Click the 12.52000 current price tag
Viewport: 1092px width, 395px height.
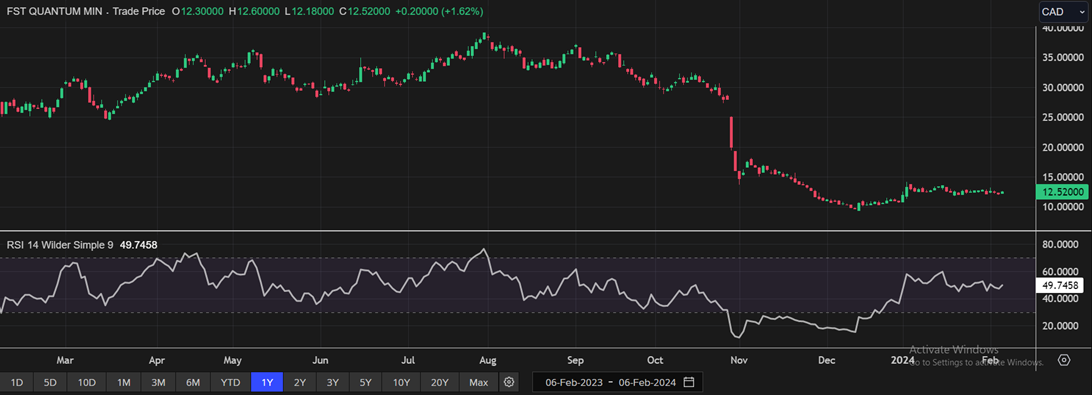point(1061,192)
